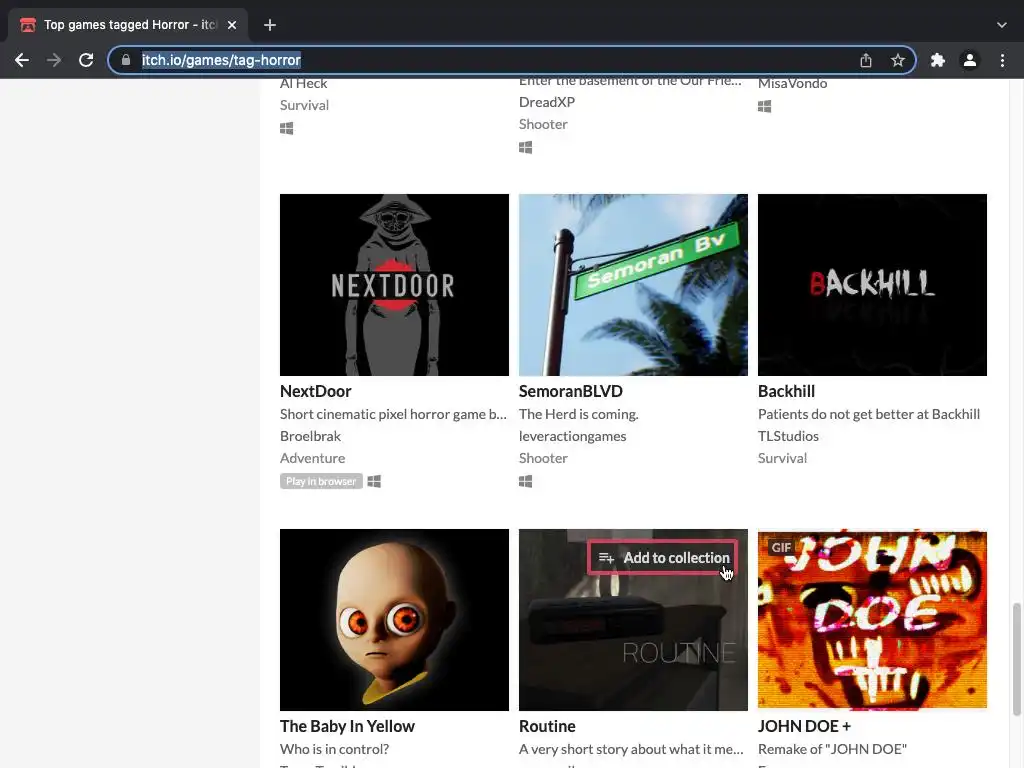Click 'The Herd is coming.' description

579,414
